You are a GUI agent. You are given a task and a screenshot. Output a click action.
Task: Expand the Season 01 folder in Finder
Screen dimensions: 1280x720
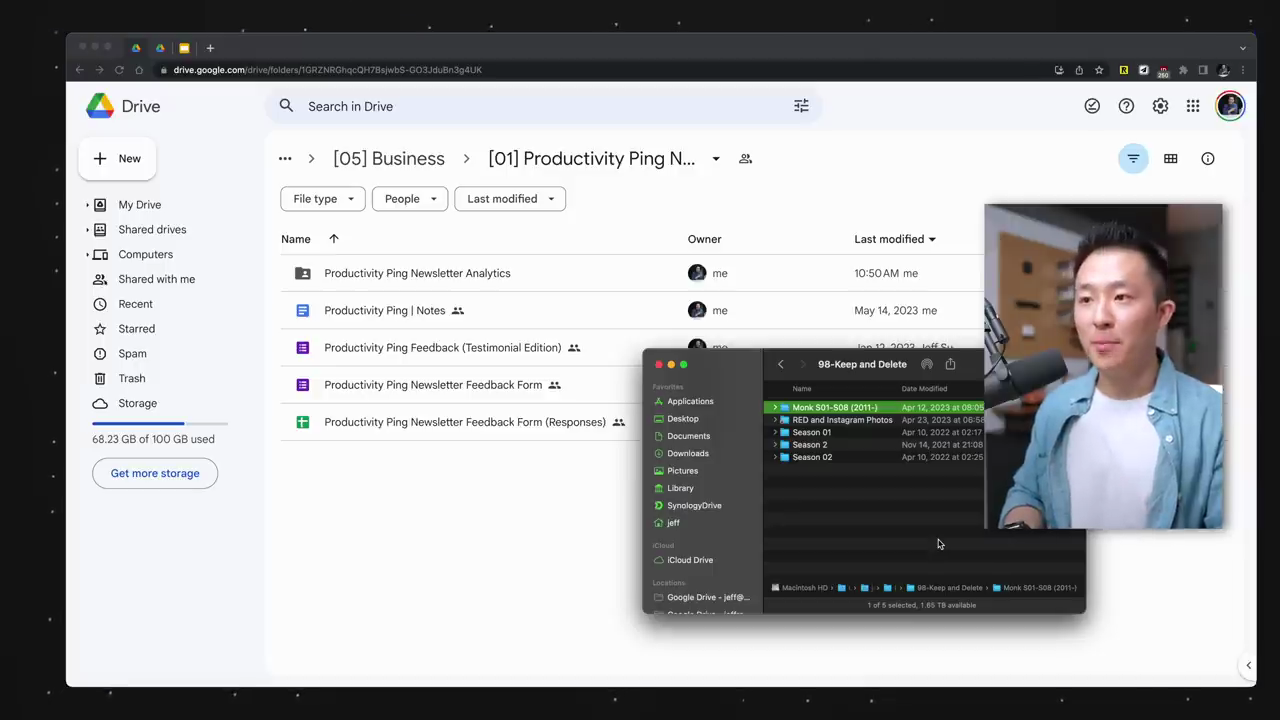click(775, 433)
